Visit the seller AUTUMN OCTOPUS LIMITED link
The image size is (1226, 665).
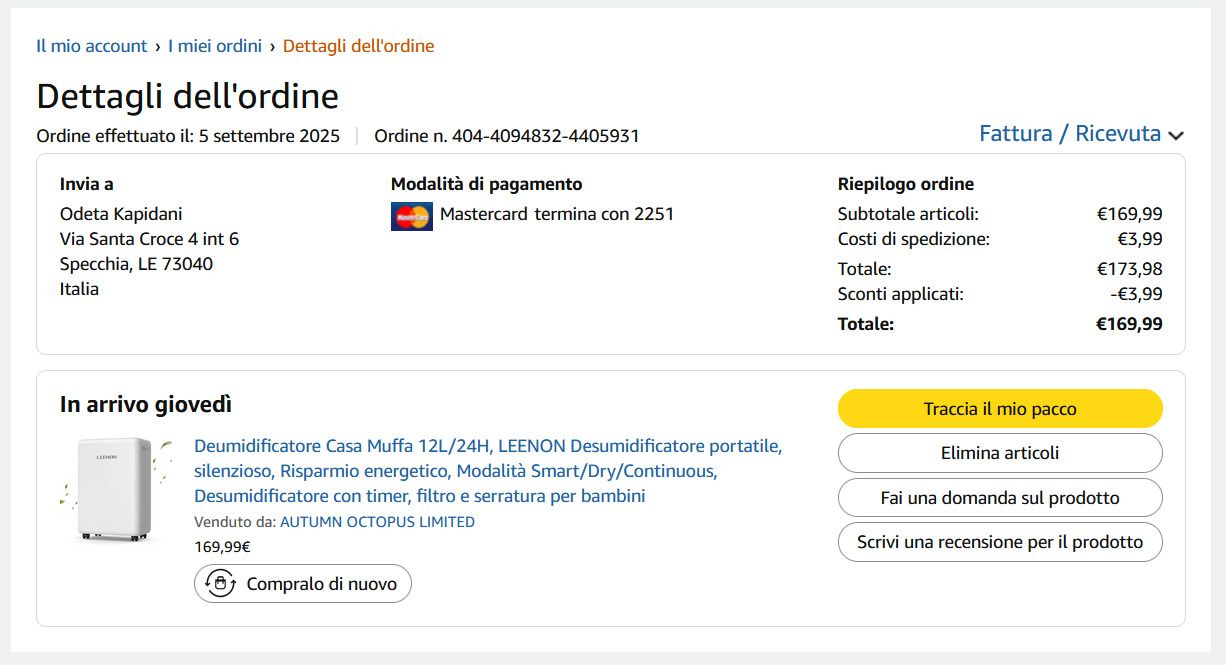coord(377,522)
